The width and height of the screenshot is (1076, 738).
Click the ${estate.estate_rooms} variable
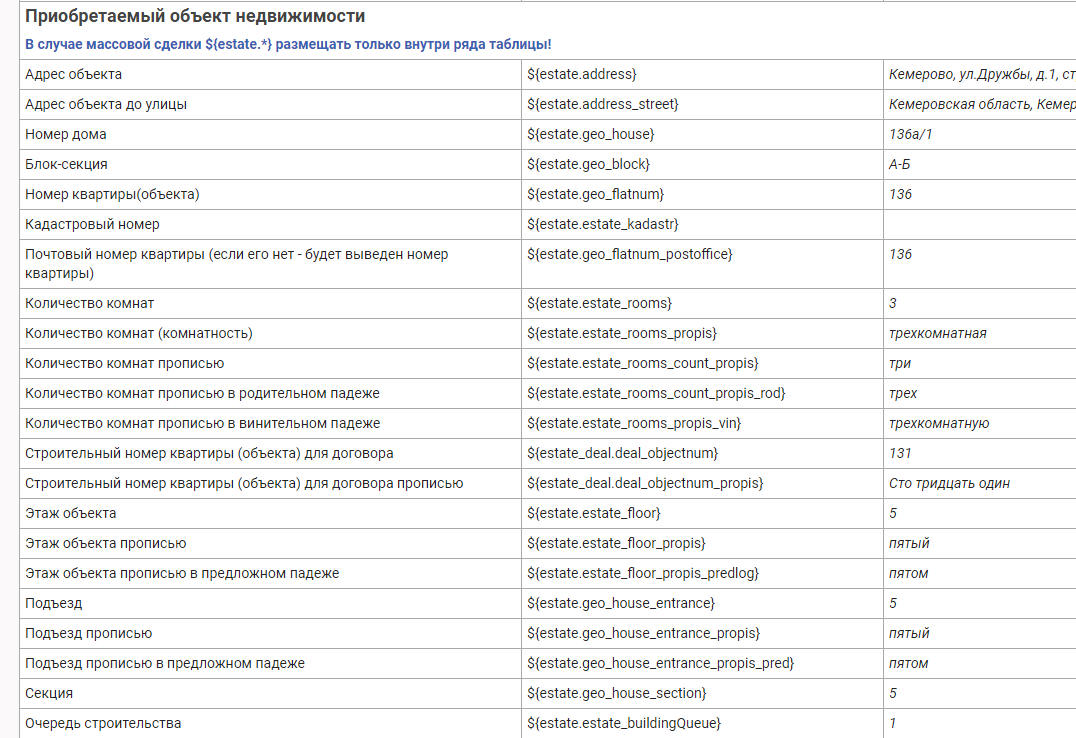tap(599, 303)
